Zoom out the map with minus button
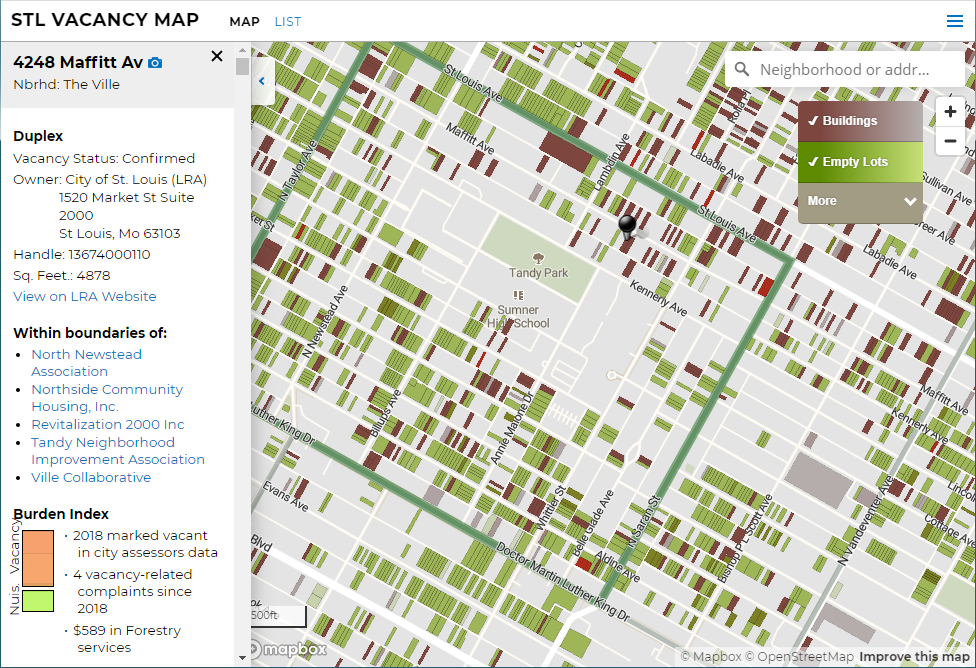The image size is (976, 668). tap(950, 141)
